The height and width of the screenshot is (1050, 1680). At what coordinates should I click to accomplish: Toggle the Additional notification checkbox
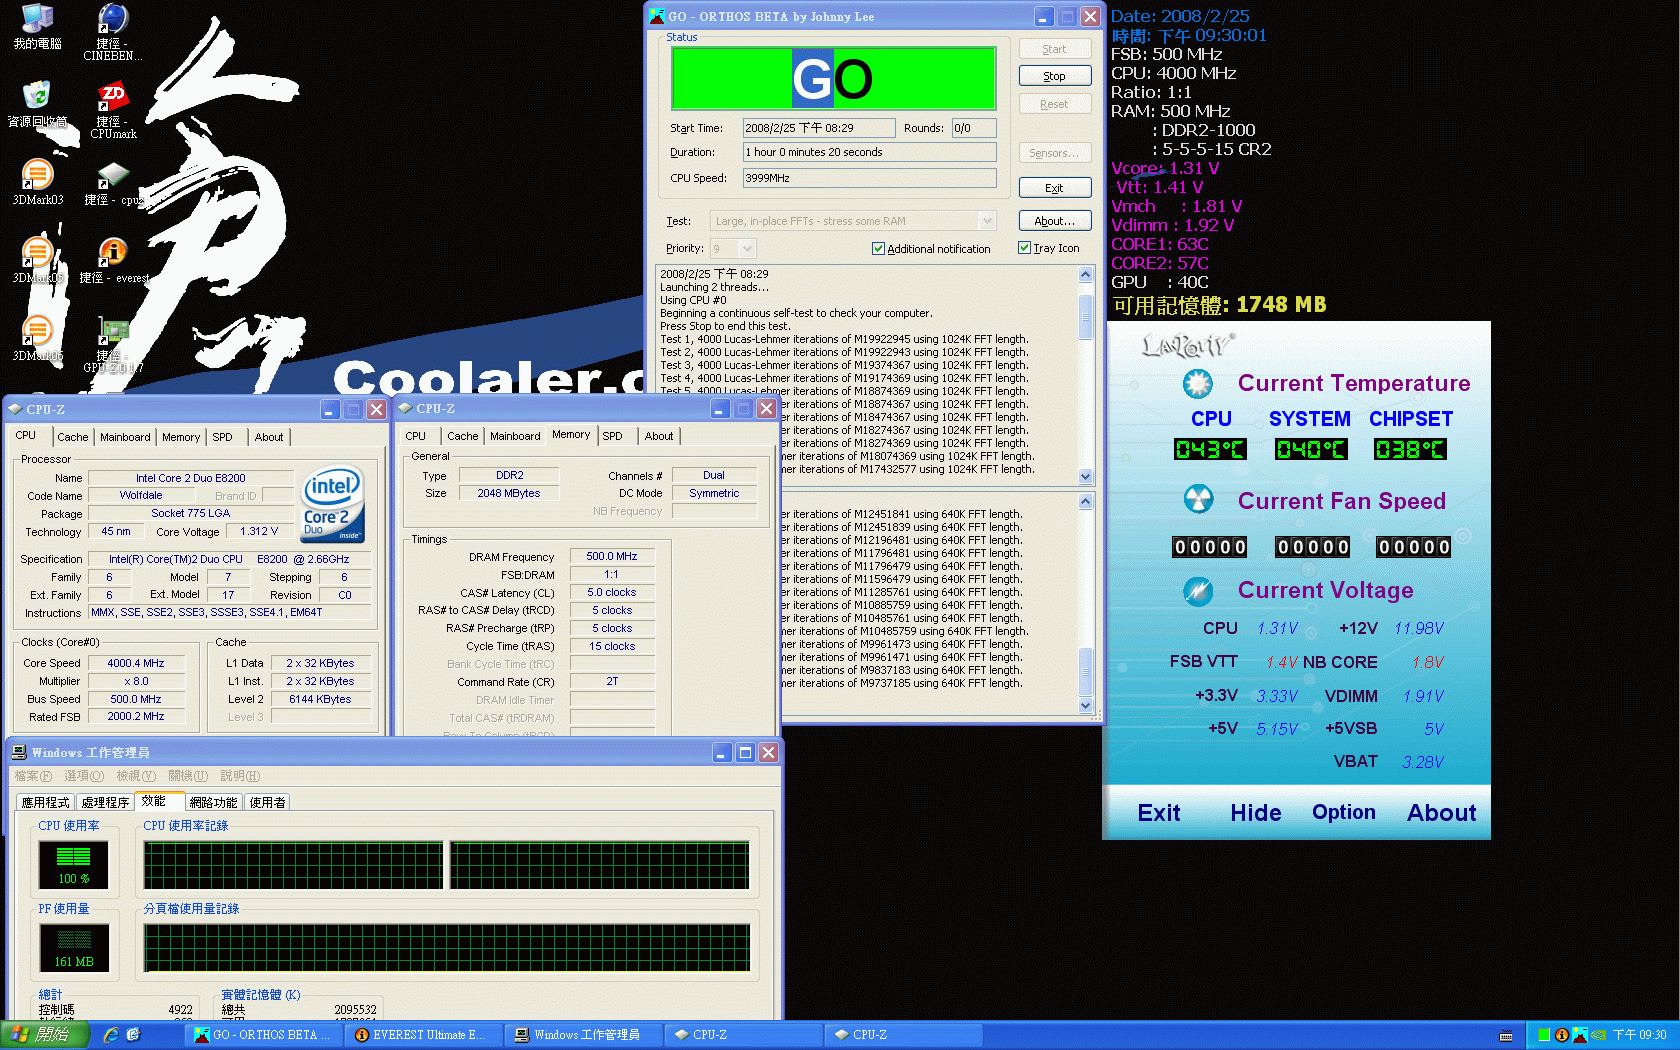878,249
